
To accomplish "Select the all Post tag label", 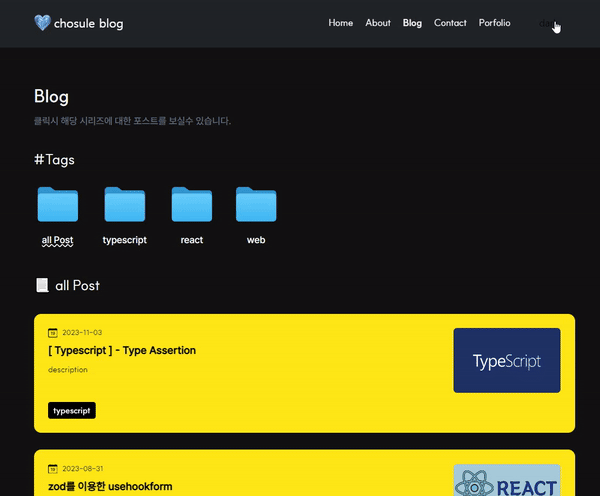I will [57, 240].
